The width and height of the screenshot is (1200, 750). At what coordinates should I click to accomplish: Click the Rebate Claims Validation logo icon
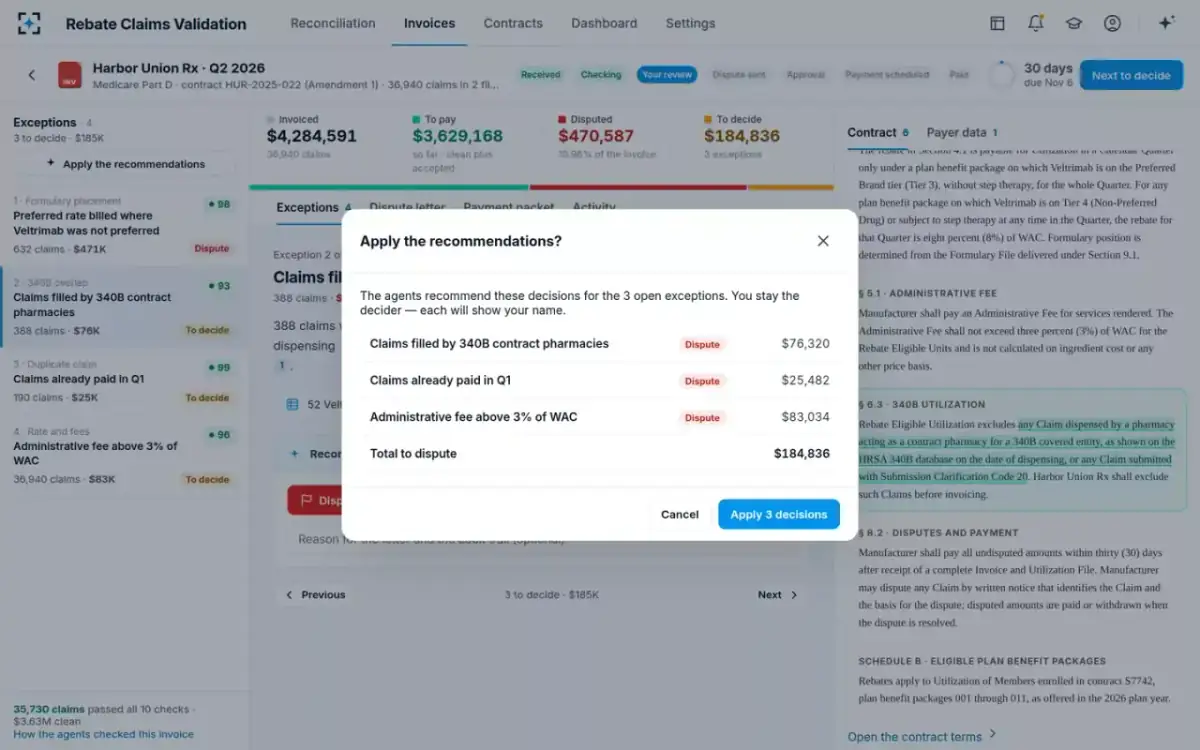click(30, 24)
